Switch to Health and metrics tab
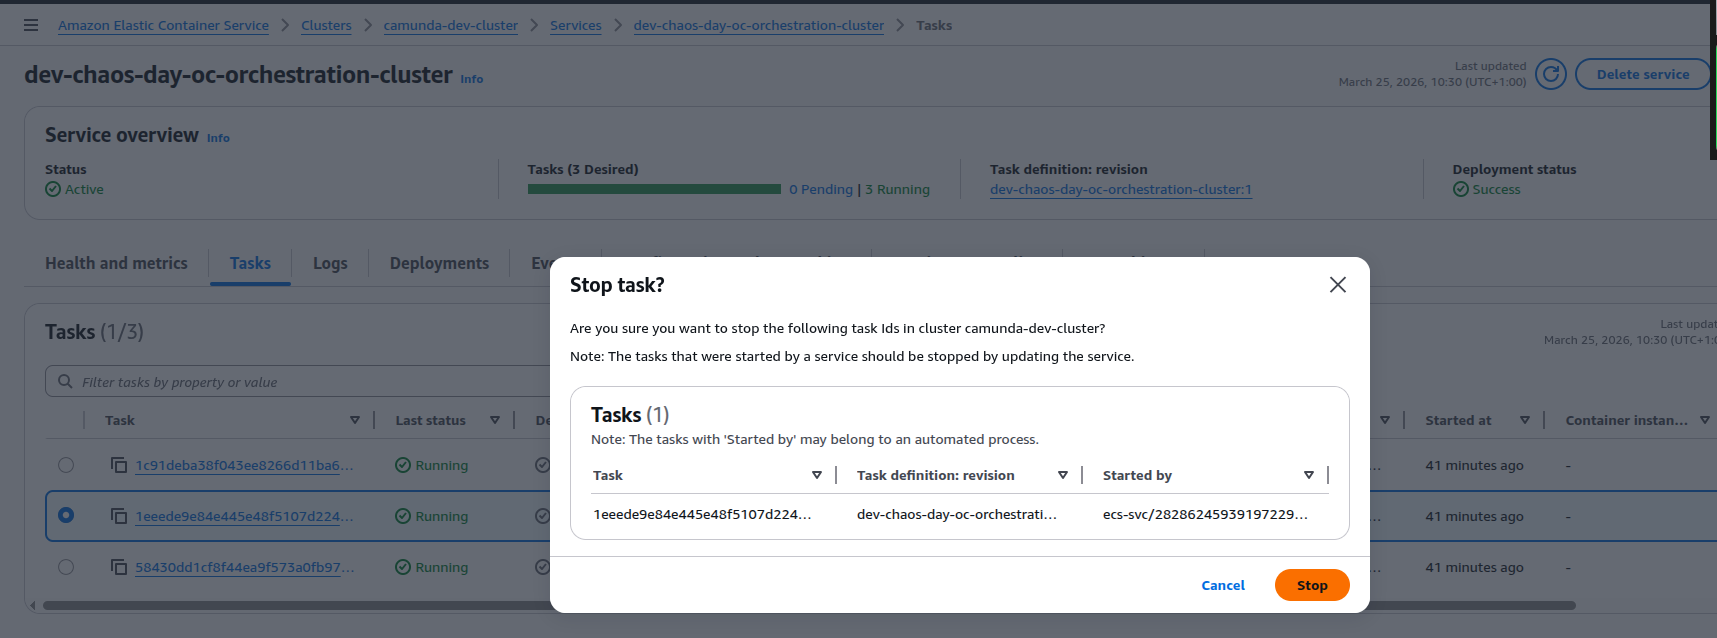The height and width of the screenshot is (638, 1717). 116,263
